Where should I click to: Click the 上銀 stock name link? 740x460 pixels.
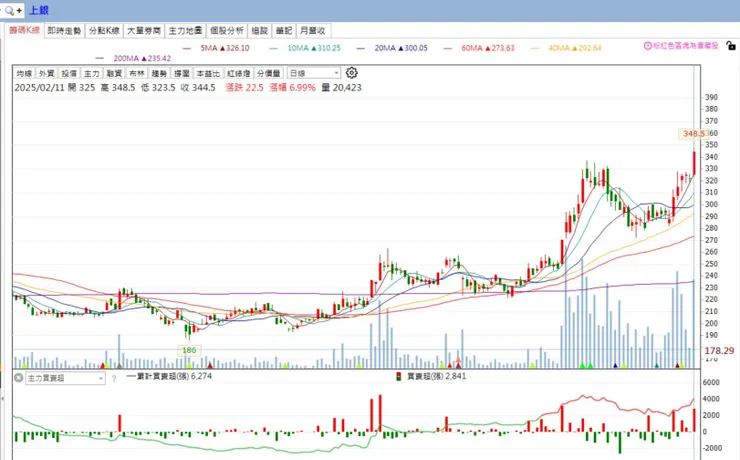39,10
